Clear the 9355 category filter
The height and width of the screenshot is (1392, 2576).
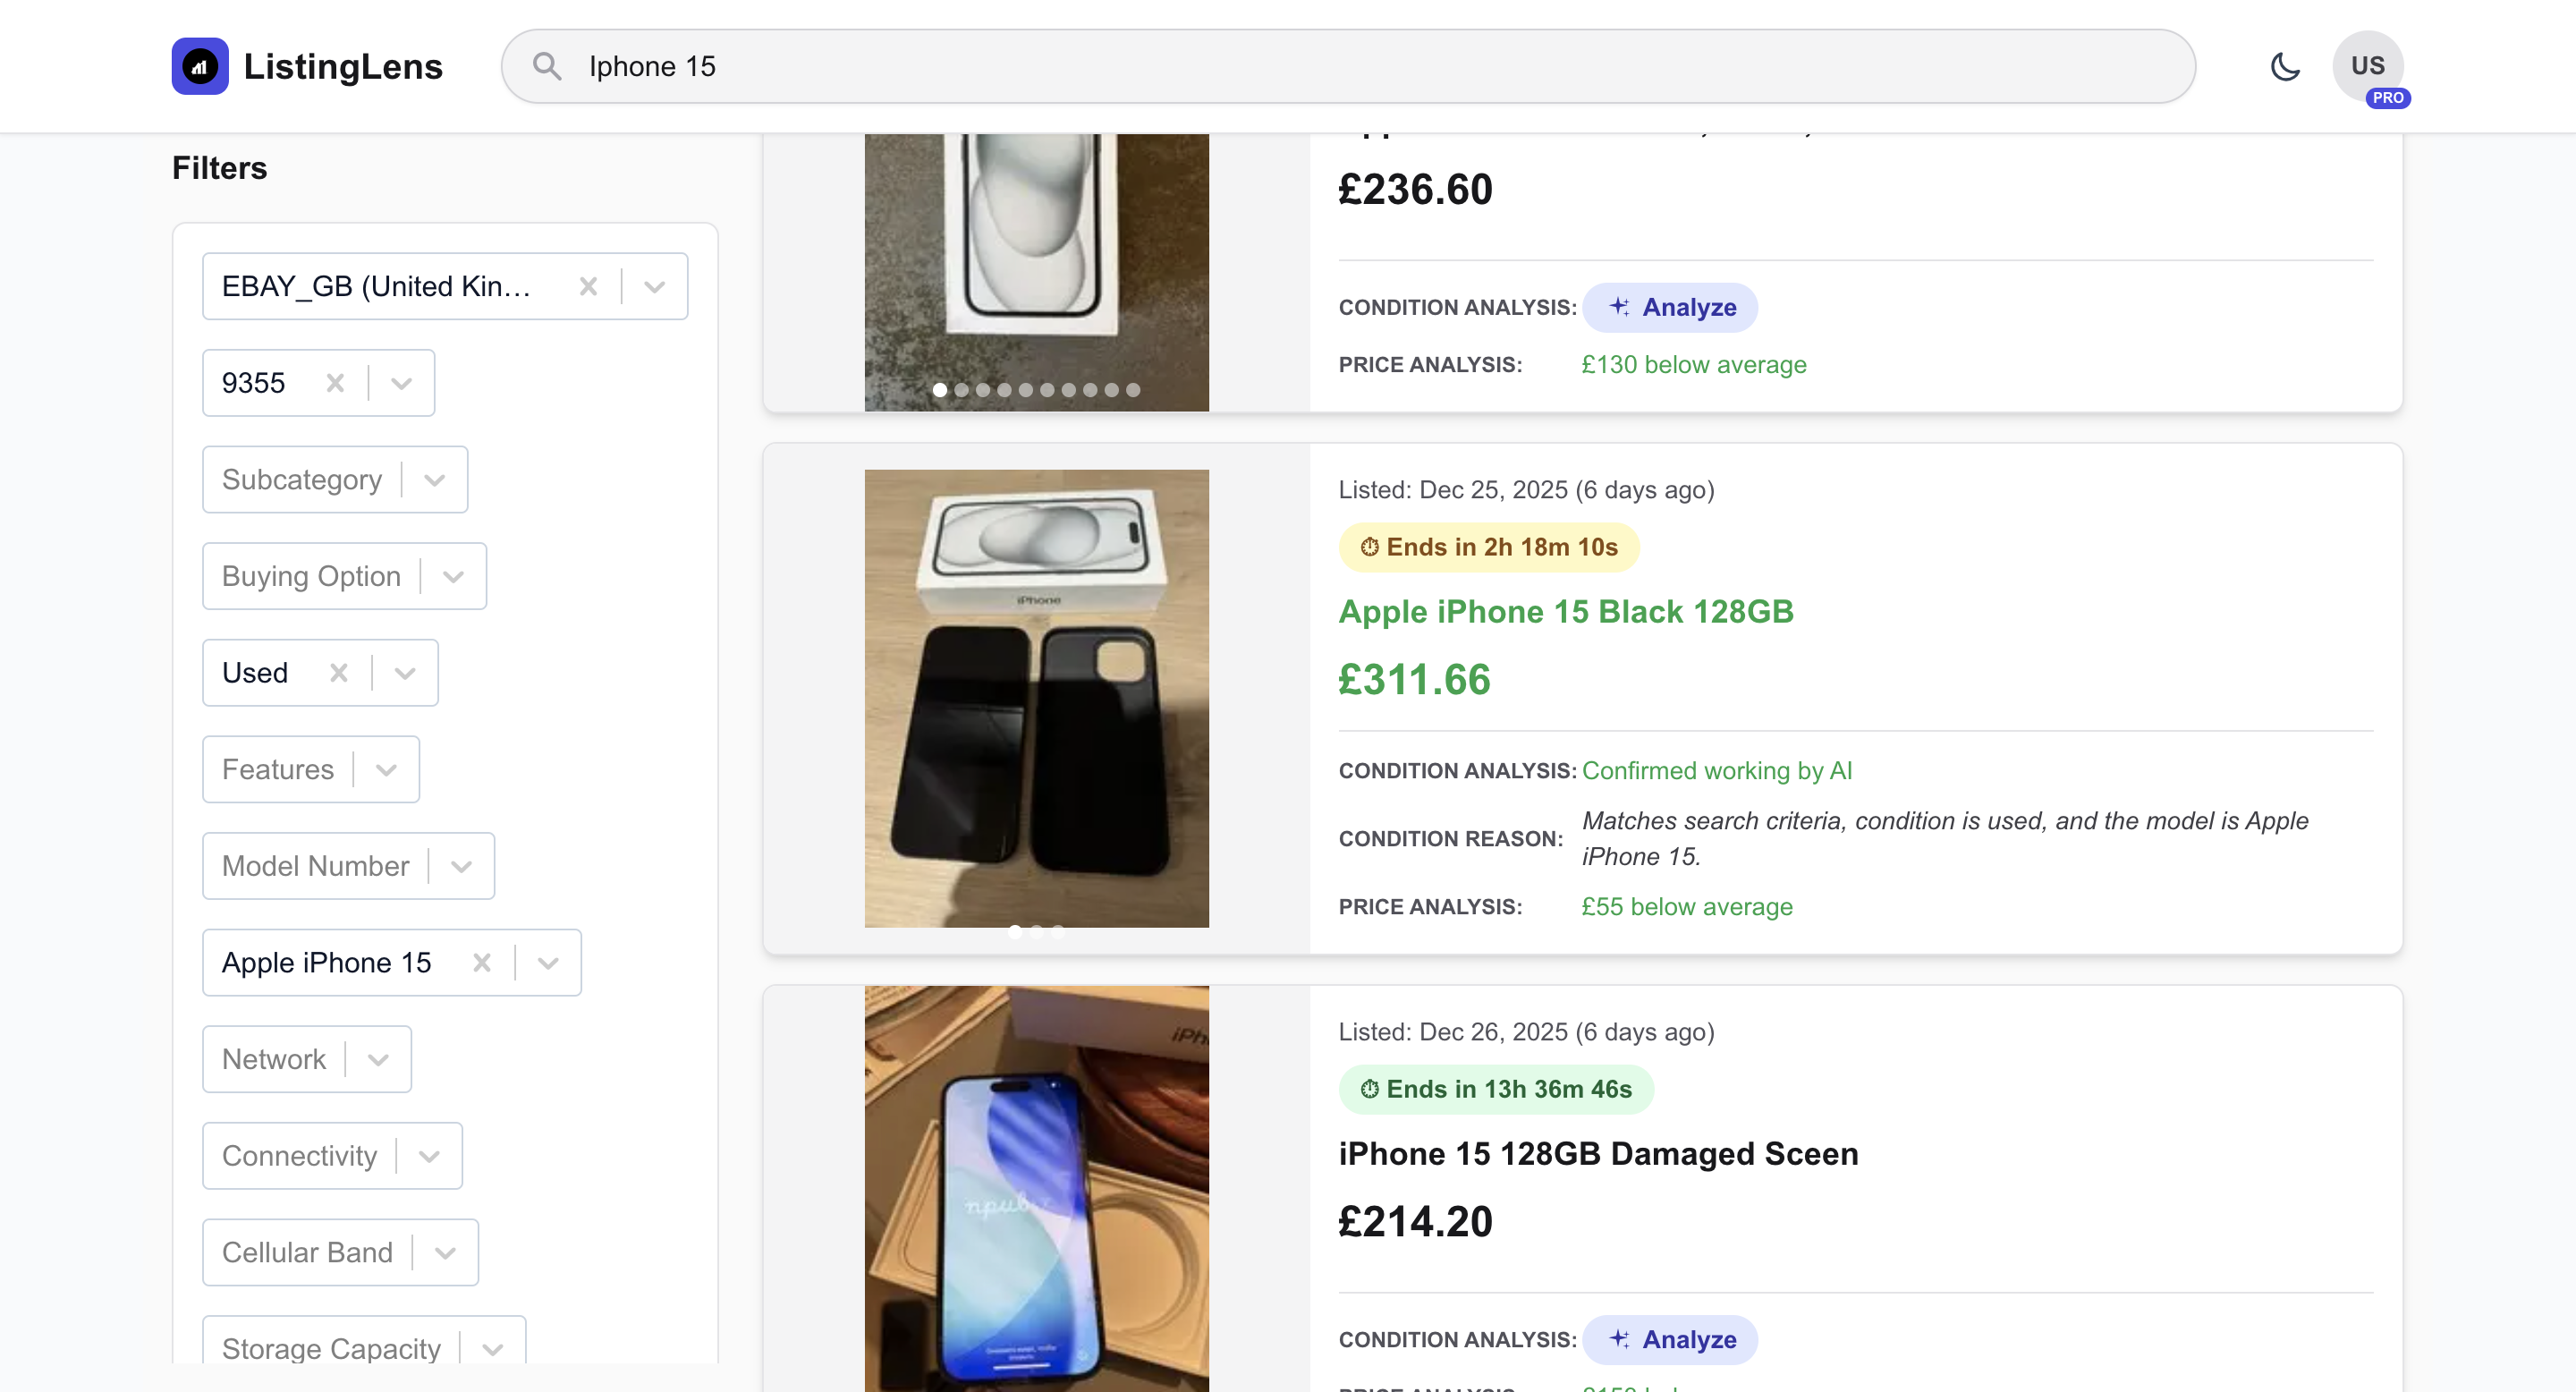[334, 382]
